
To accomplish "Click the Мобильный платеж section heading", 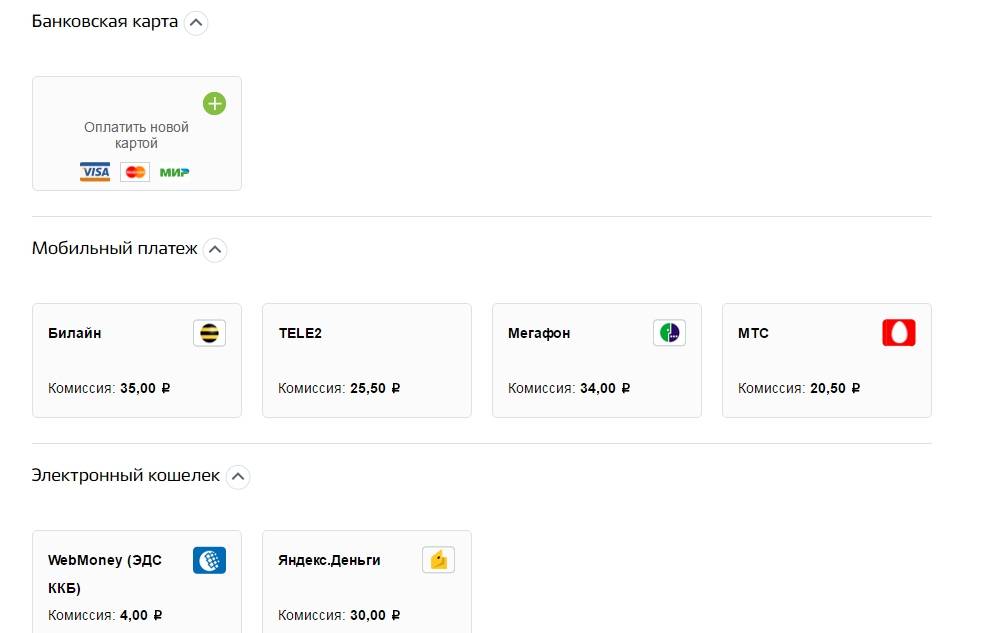I will (115, 249).
